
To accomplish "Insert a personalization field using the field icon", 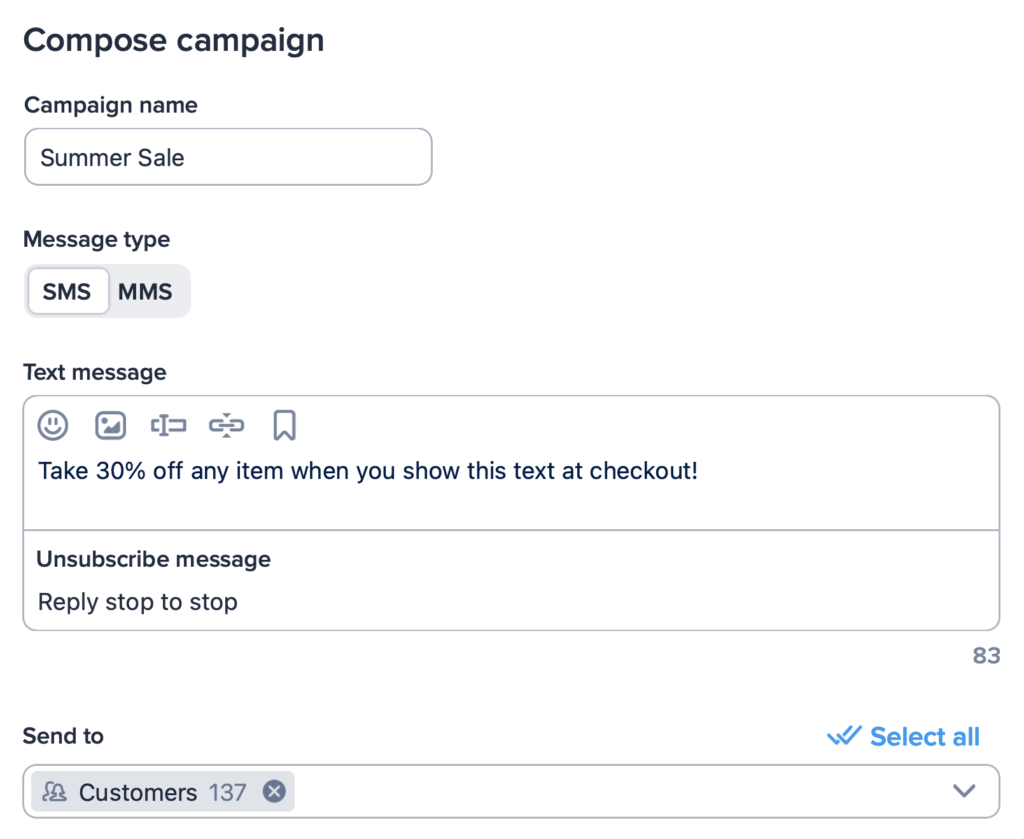I will tap(168, 425).
